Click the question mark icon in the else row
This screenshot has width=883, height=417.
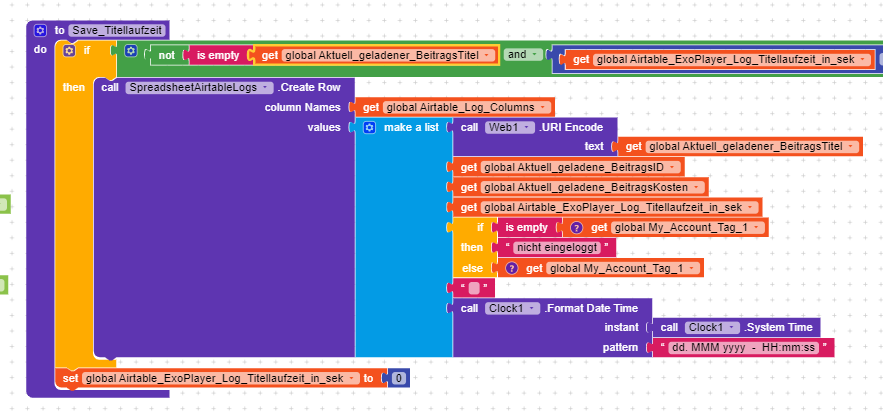511,268
